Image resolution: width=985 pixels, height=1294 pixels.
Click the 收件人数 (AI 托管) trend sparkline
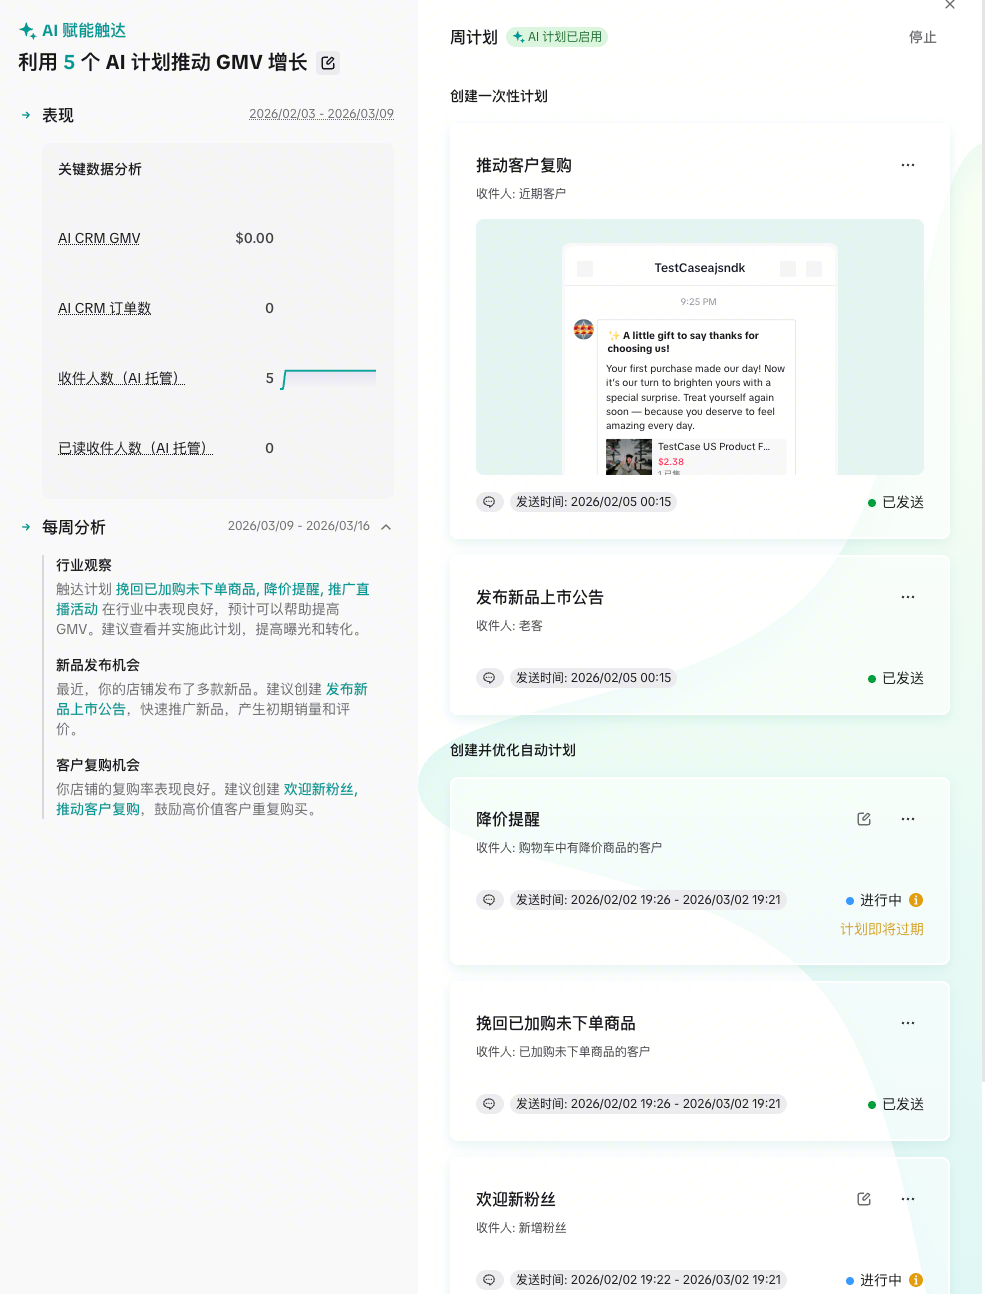[x=329, y=378]
